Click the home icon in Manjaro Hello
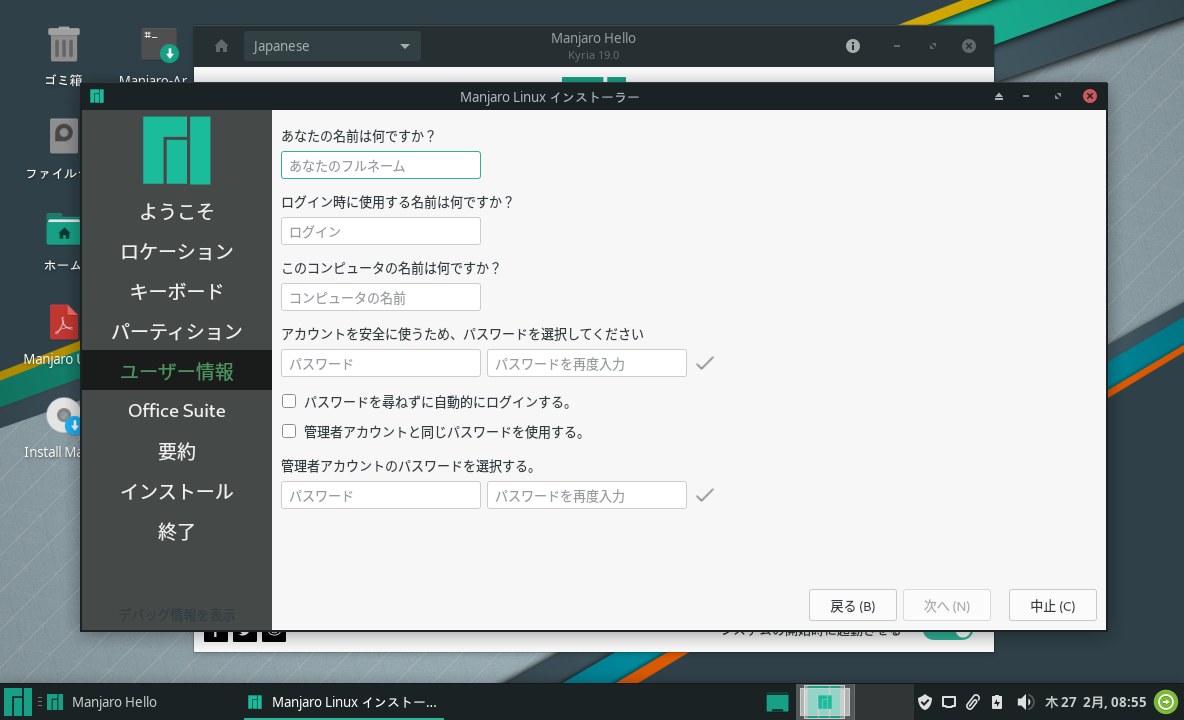The width and height of the screenshot is (1184, 720). pos(220,46)
